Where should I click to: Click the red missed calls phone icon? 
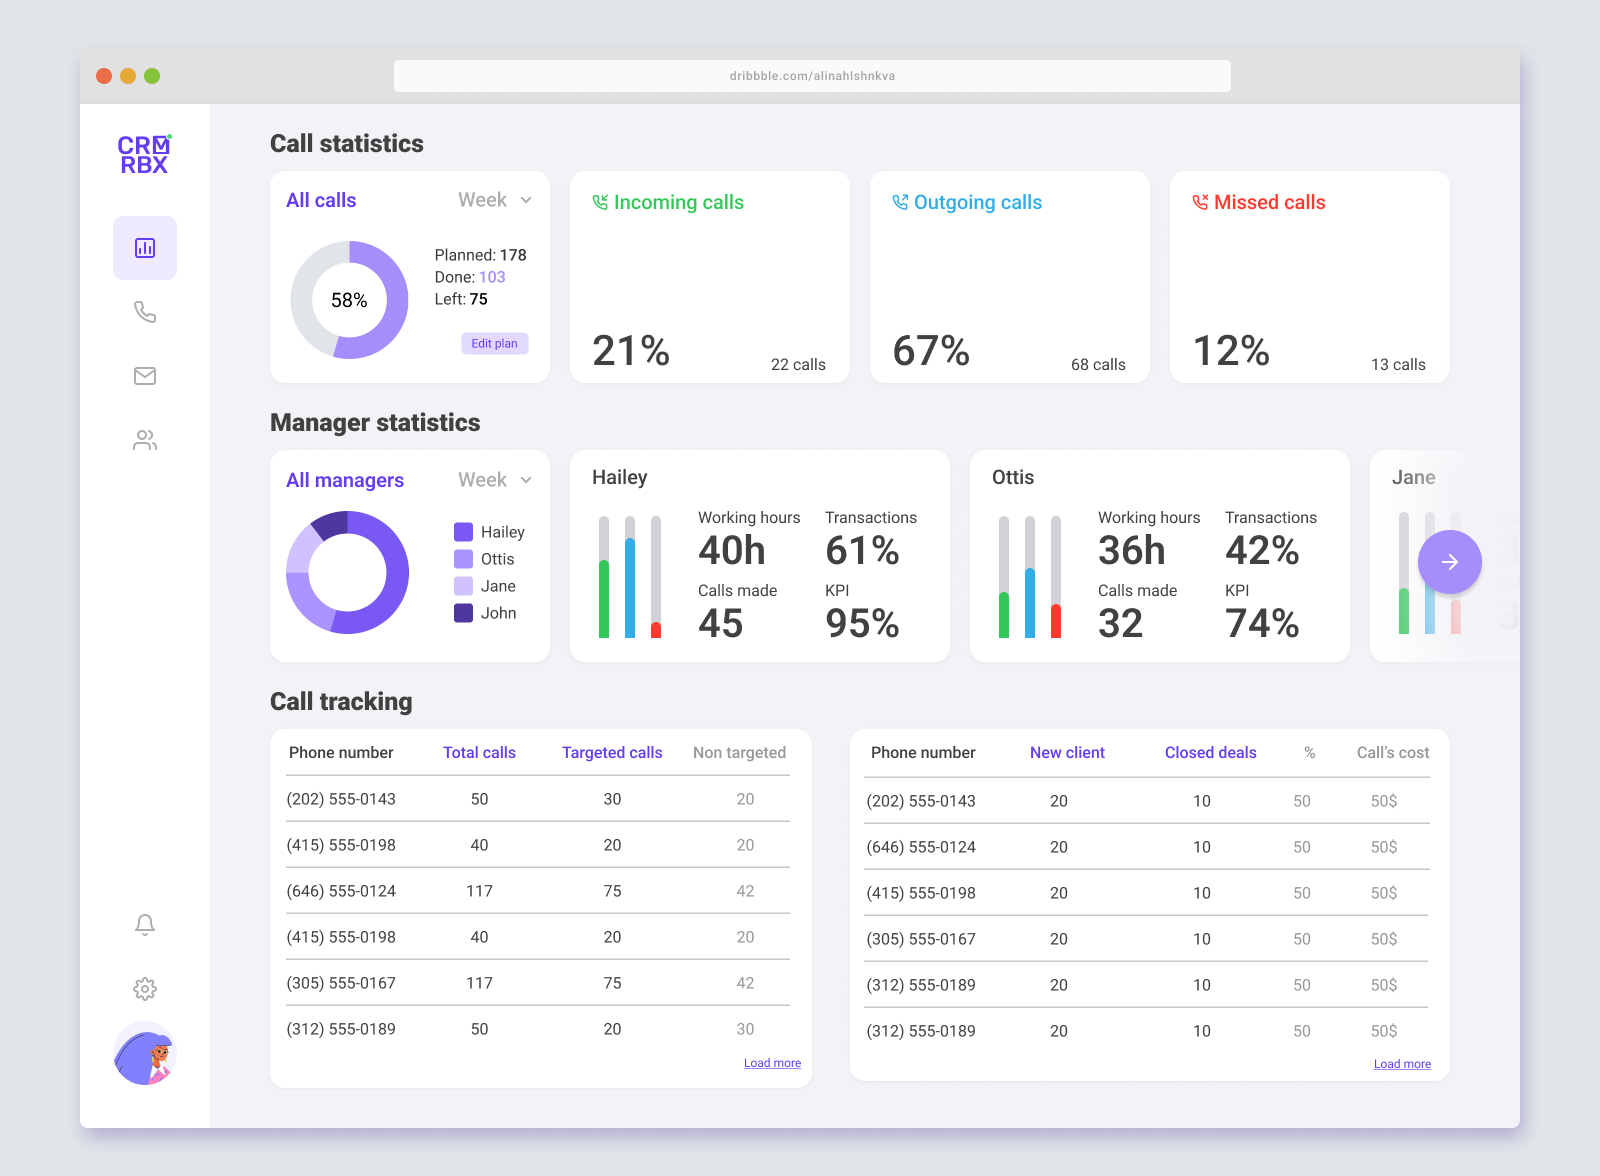click(1198, 202)
